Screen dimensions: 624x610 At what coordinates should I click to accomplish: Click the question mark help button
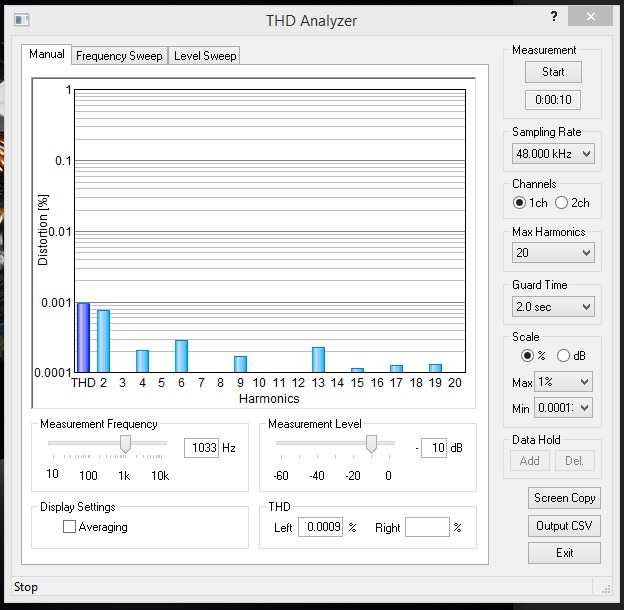point(554,17)
